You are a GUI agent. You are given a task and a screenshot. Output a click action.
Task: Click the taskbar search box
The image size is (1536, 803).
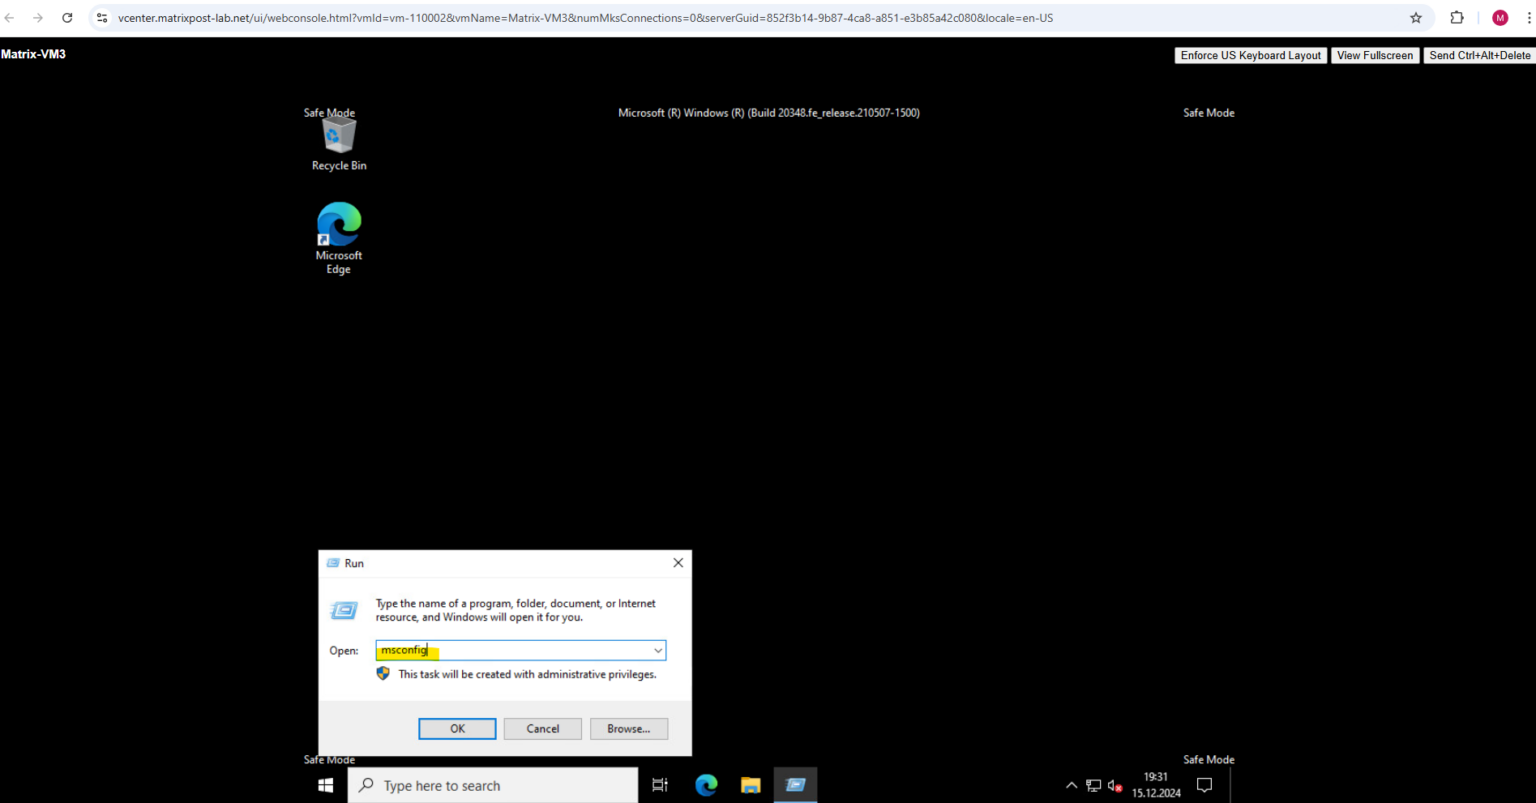click(492, 785)
